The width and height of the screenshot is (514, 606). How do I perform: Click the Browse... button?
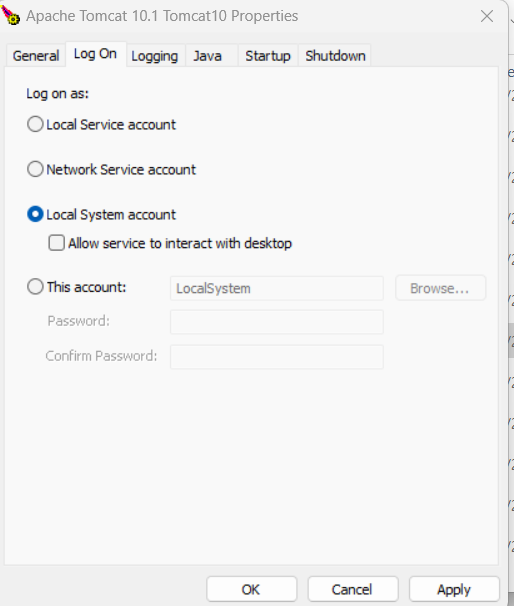pos(440,288)
